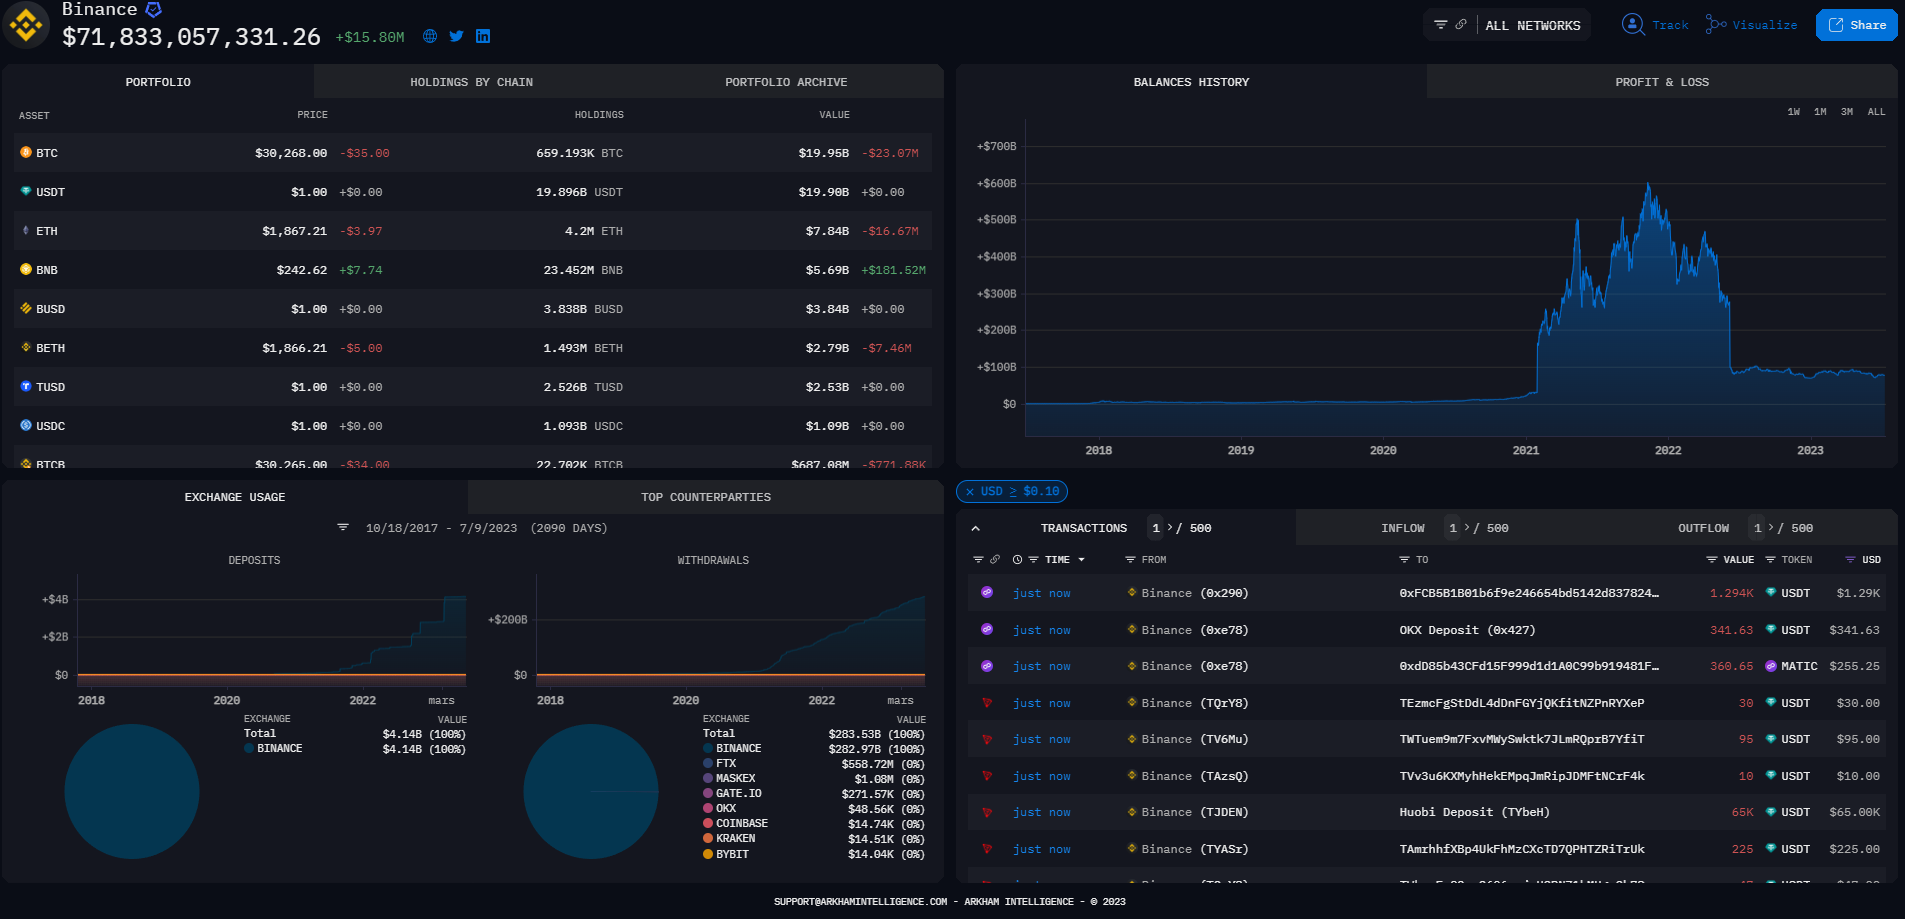Advance transactions page with the chevron
The height and width of the screenshot is (919, 1905).
[1170, 528]
